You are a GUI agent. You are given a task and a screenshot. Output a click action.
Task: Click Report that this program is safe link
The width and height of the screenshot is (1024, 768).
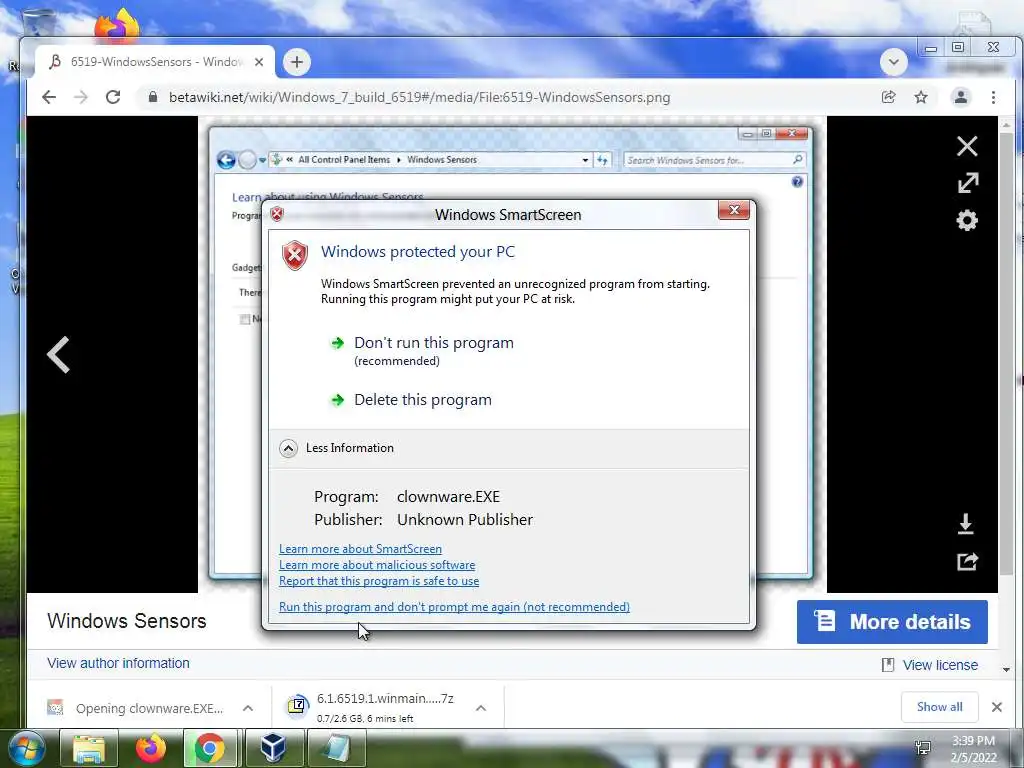point(379,581)
